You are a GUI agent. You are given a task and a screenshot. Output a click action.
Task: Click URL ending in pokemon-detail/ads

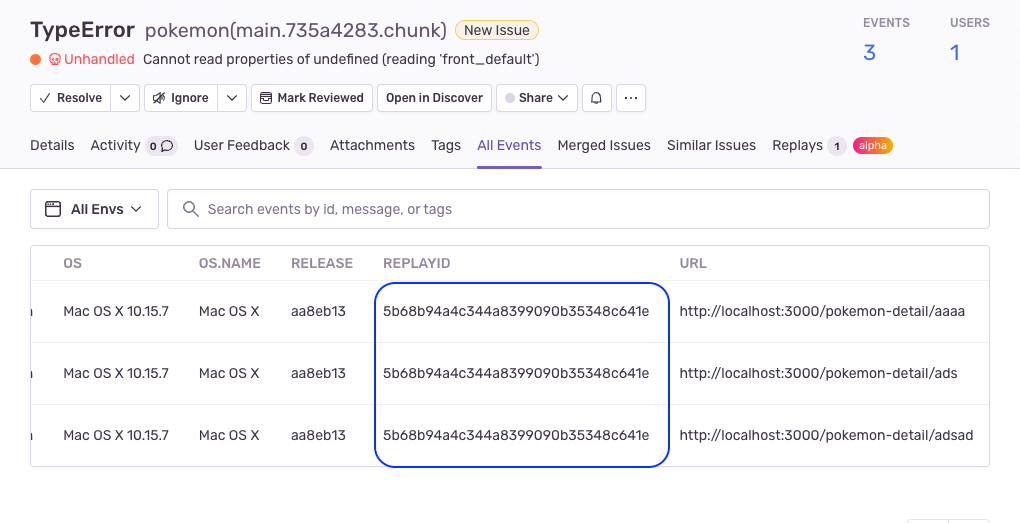818,373
